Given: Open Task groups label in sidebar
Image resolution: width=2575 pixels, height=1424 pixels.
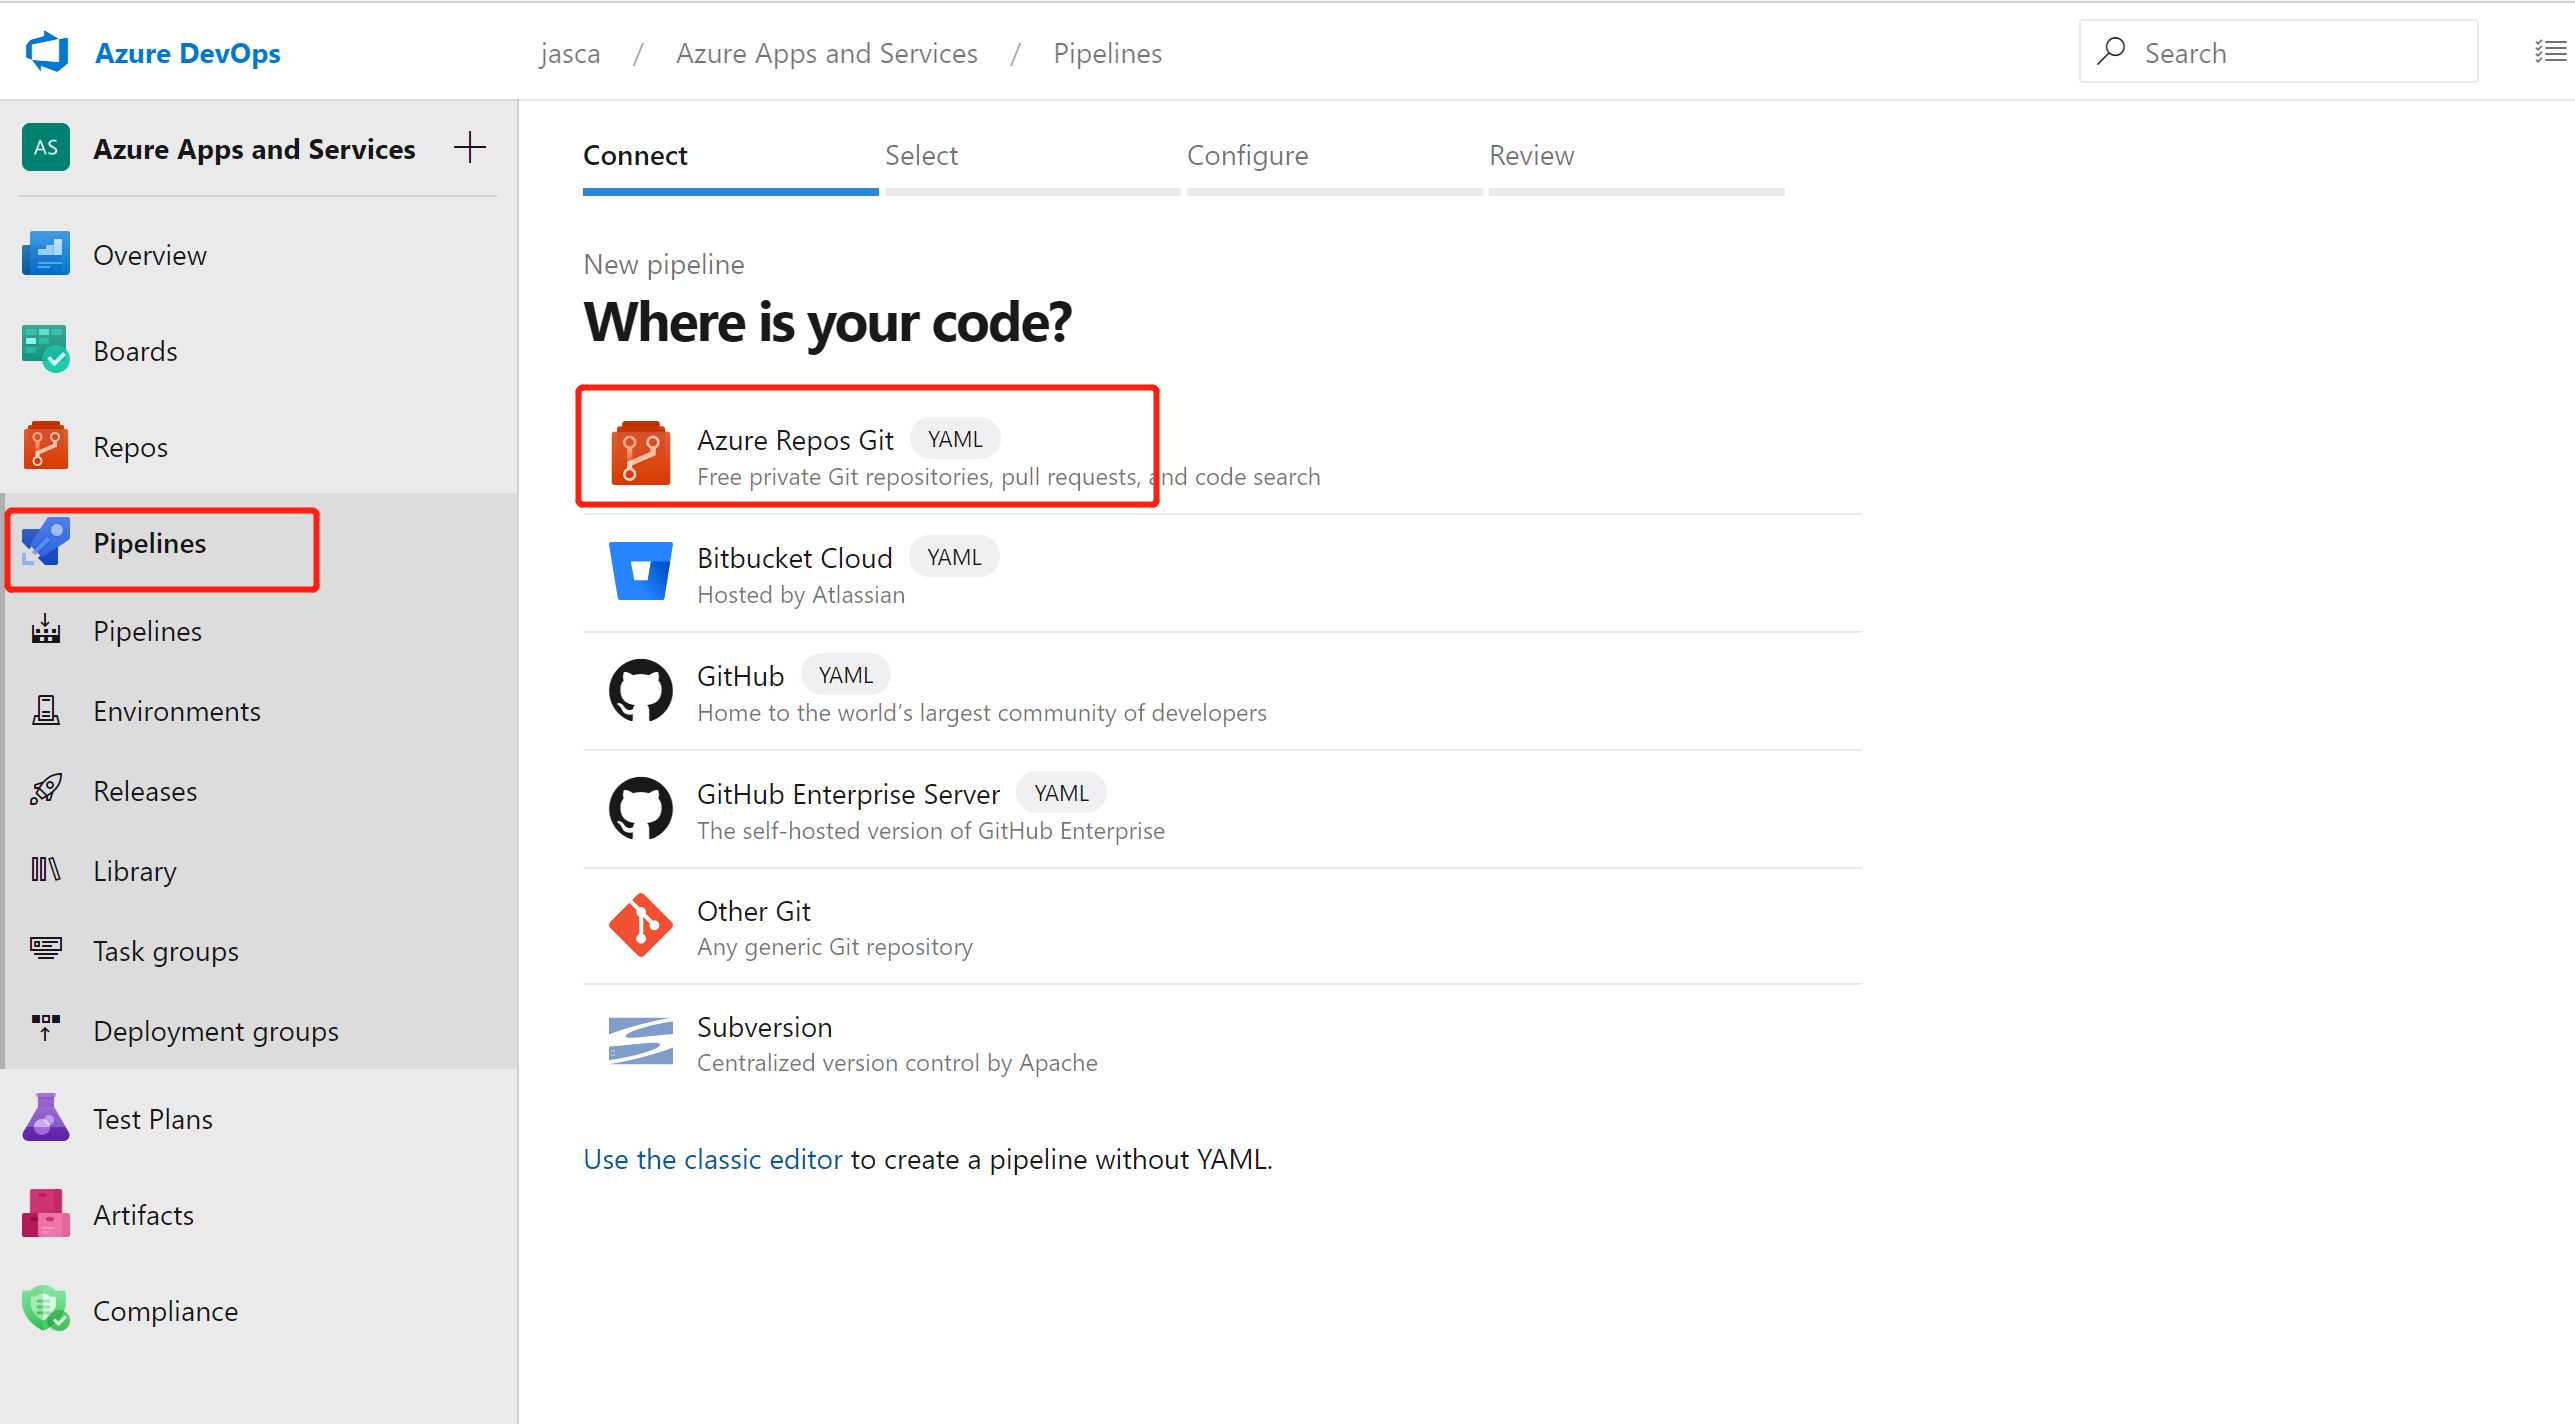Looking at the screenshot, I should (166, 951).
